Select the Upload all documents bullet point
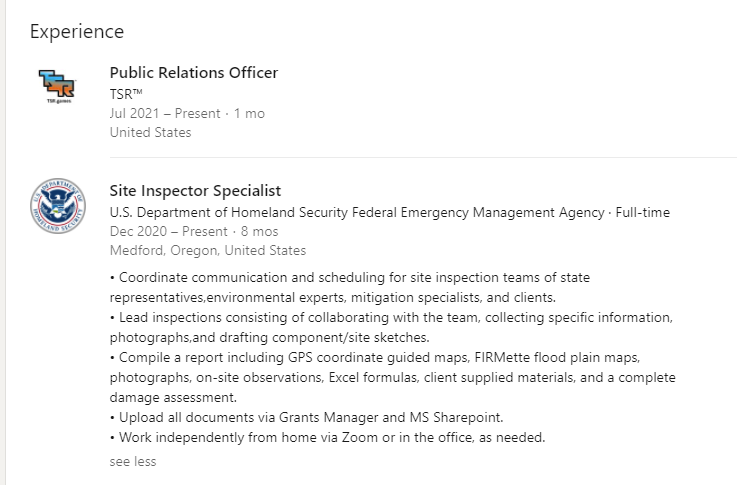The width and height of the screenshot is (737, 485). [306, 417]
